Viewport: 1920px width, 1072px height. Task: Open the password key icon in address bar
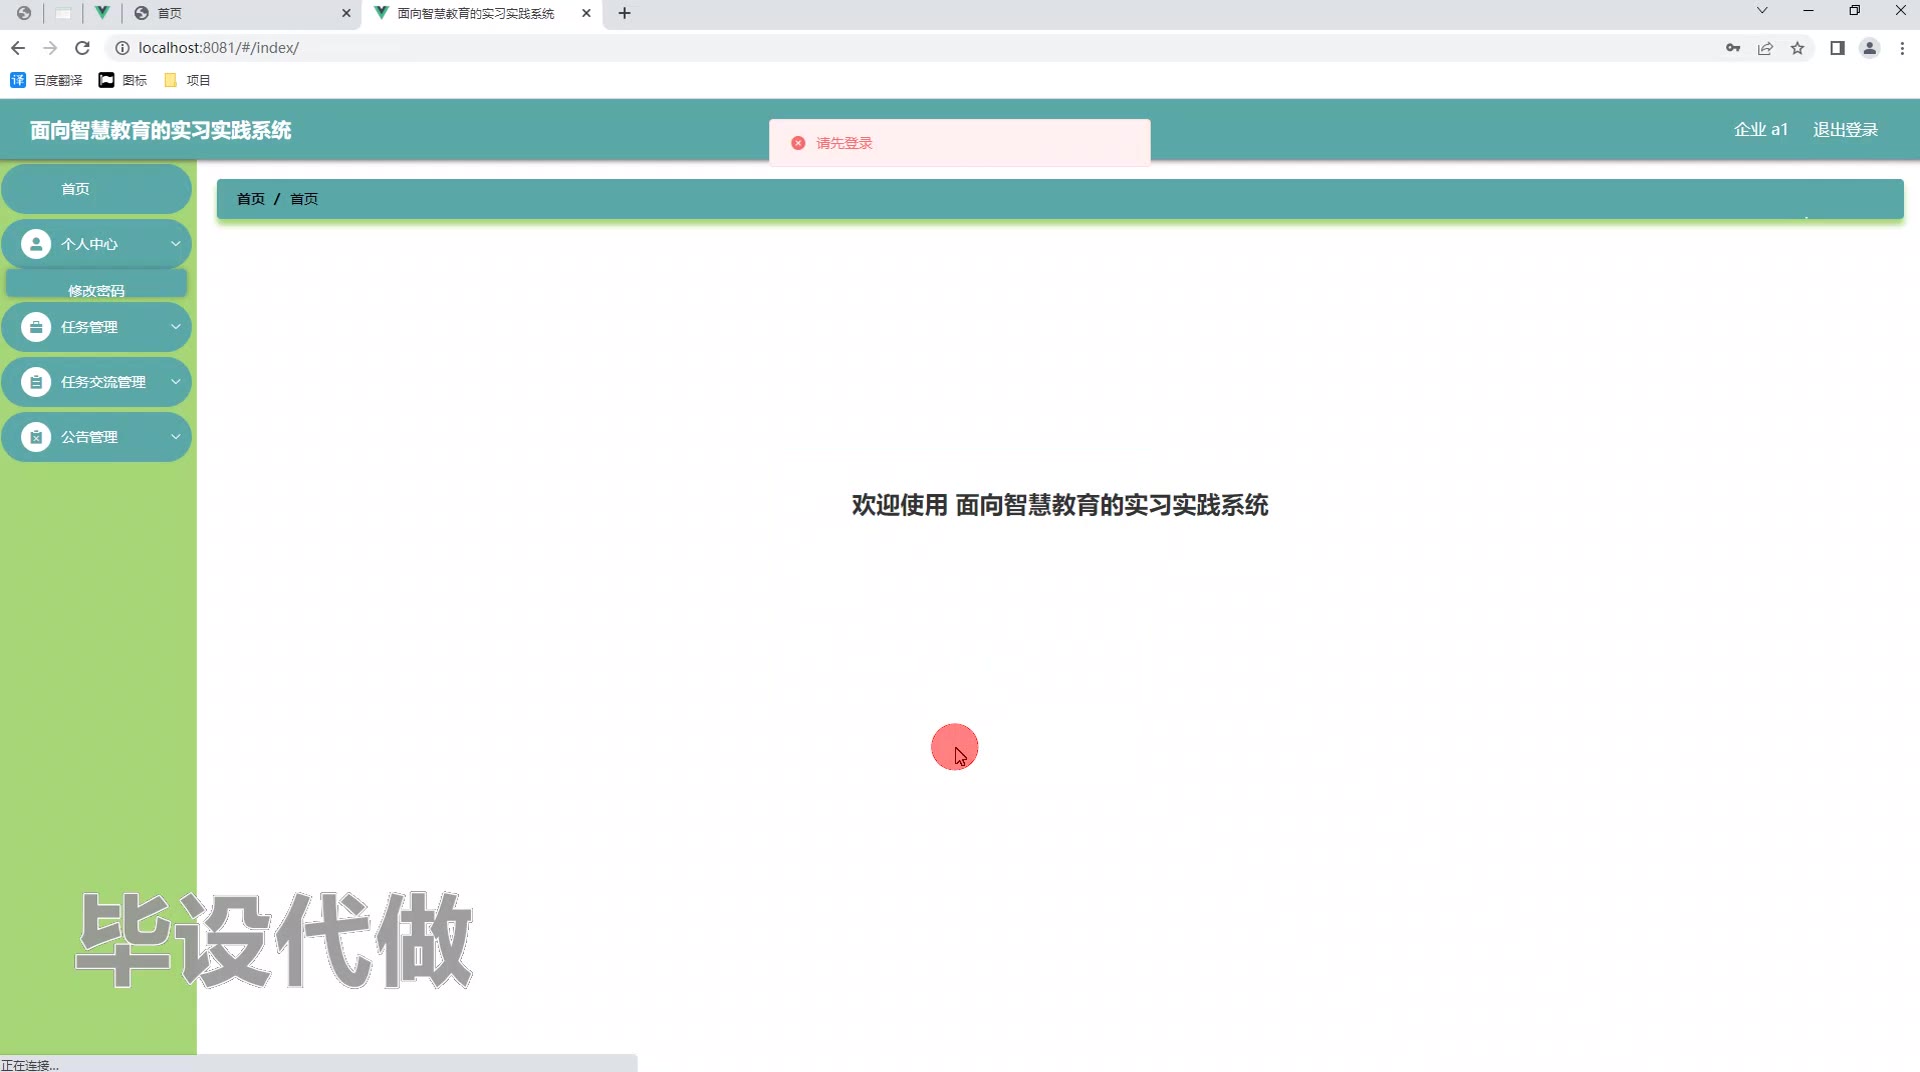coord(1733,48)
